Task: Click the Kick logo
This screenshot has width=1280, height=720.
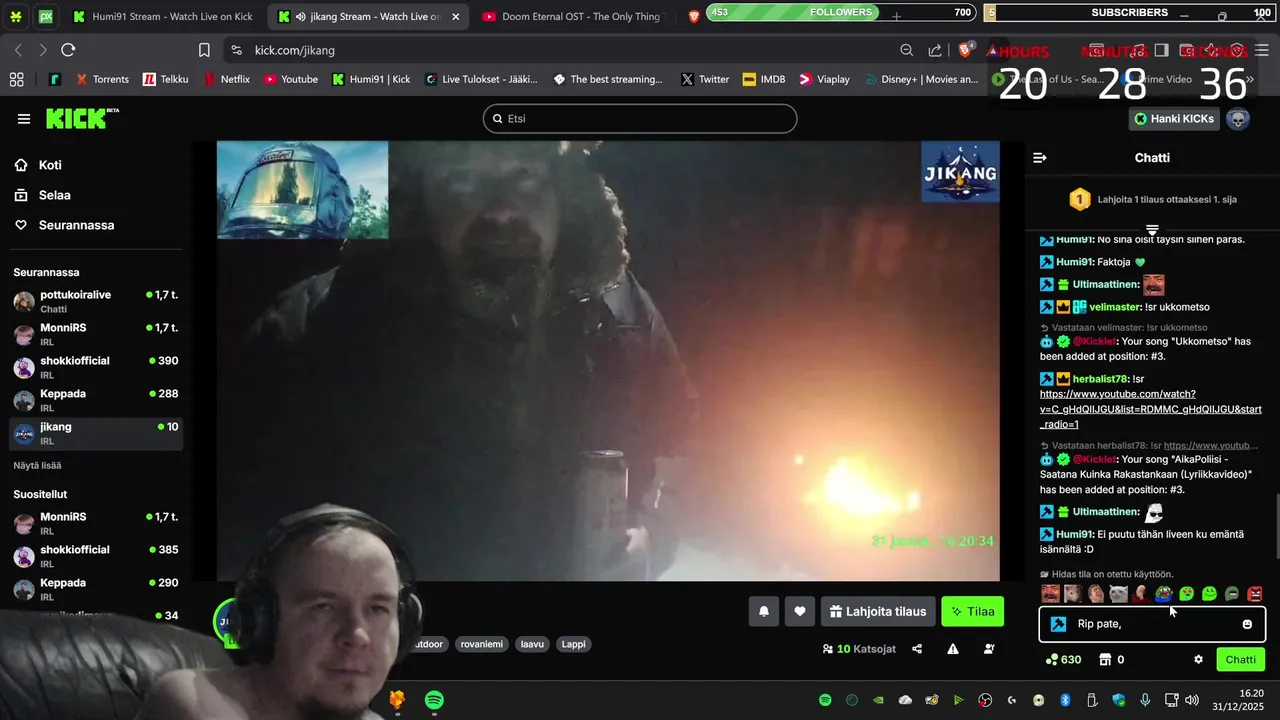Action: (82, 118)
